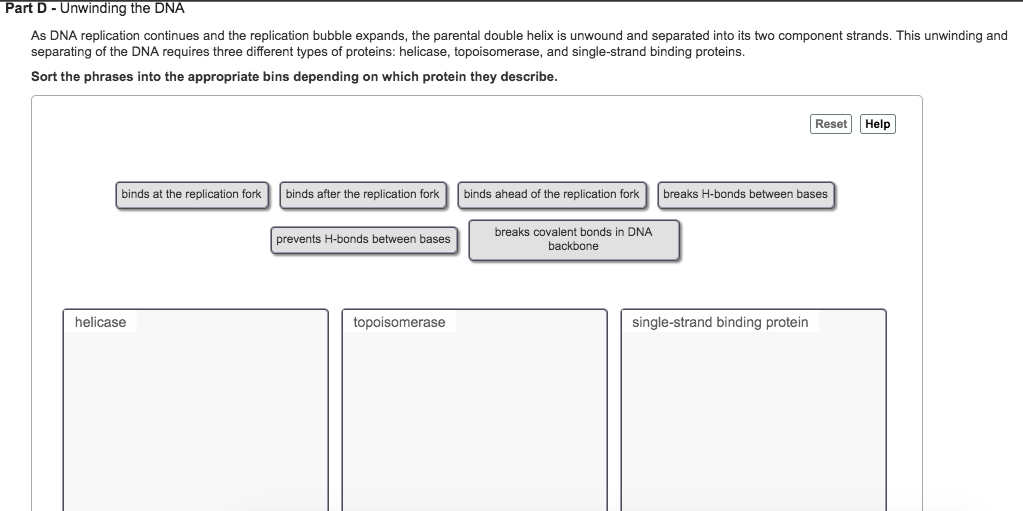Select 'breaks H-bonds between bases' phrase
The image size is (1023, 511).
tap(745, 194)
